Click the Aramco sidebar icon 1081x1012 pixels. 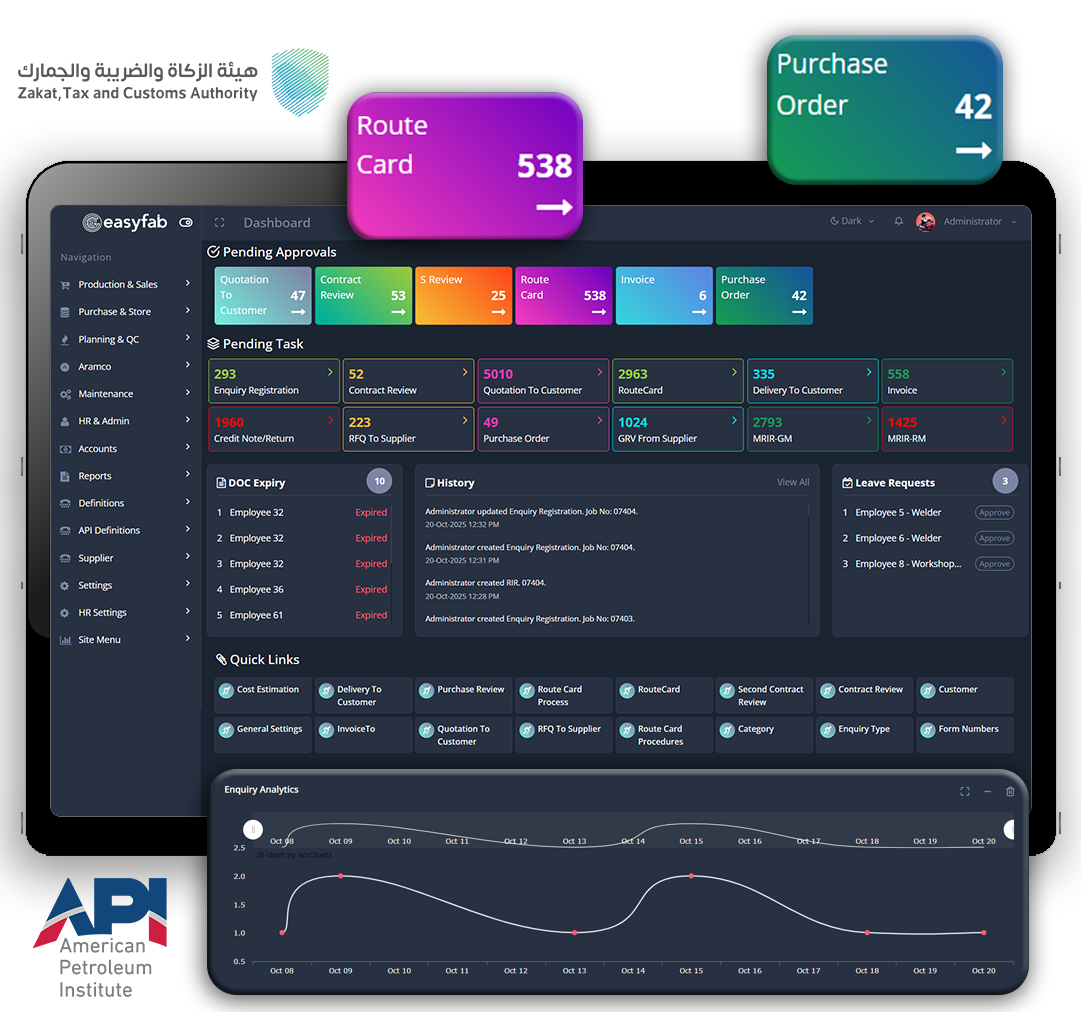(65, 367)
